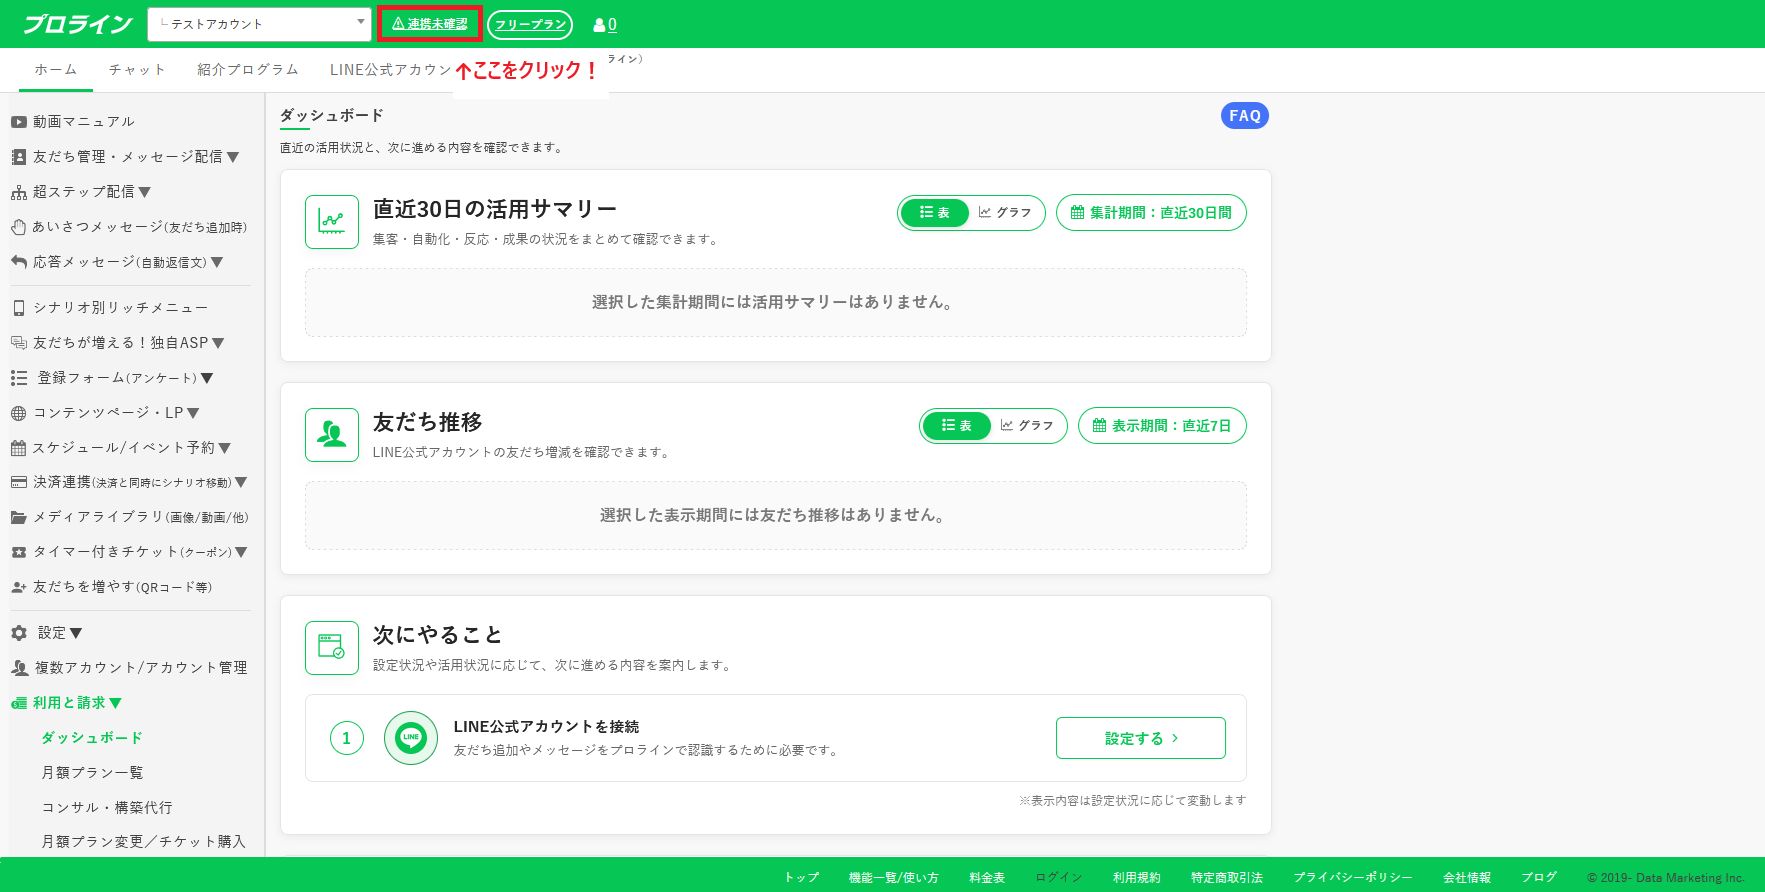
Task: Select 表 view in 友だち推移
Action: 957,426
